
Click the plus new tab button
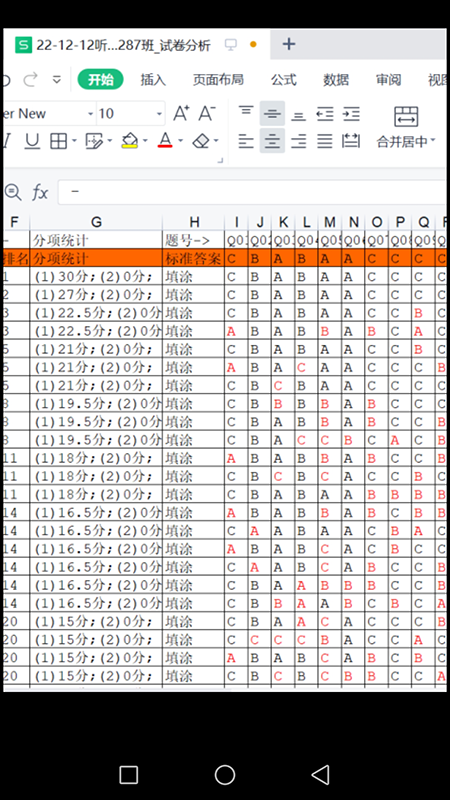pyautogui.click(x=289, y=44)
